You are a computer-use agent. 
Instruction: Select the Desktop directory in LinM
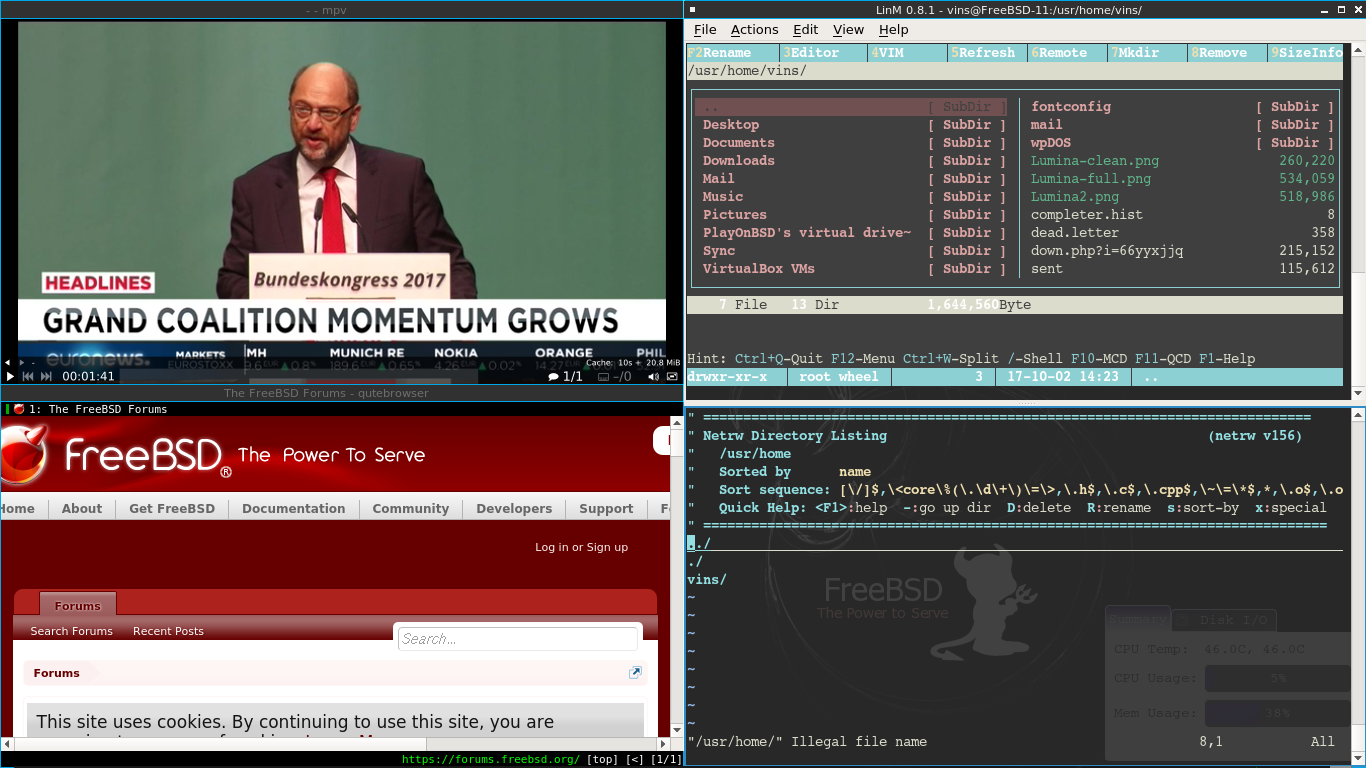851,125
